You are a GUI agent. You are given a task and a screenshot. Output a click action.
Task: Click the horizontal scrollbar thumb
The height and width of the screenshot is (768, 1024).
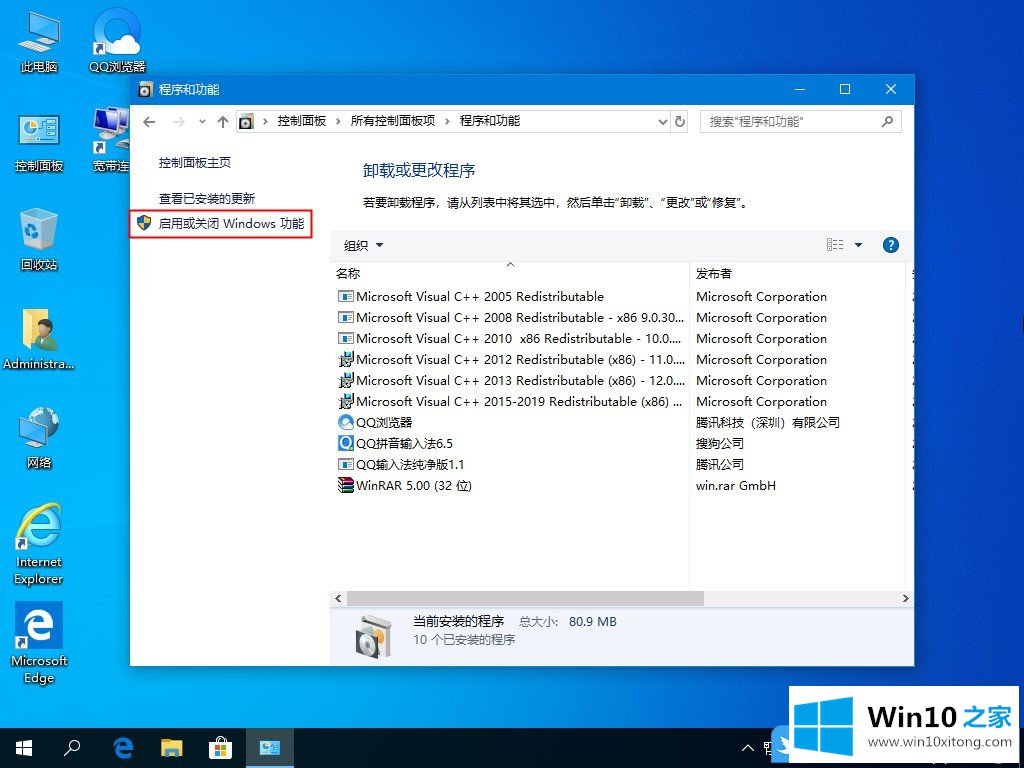click(x=525, y=598)
